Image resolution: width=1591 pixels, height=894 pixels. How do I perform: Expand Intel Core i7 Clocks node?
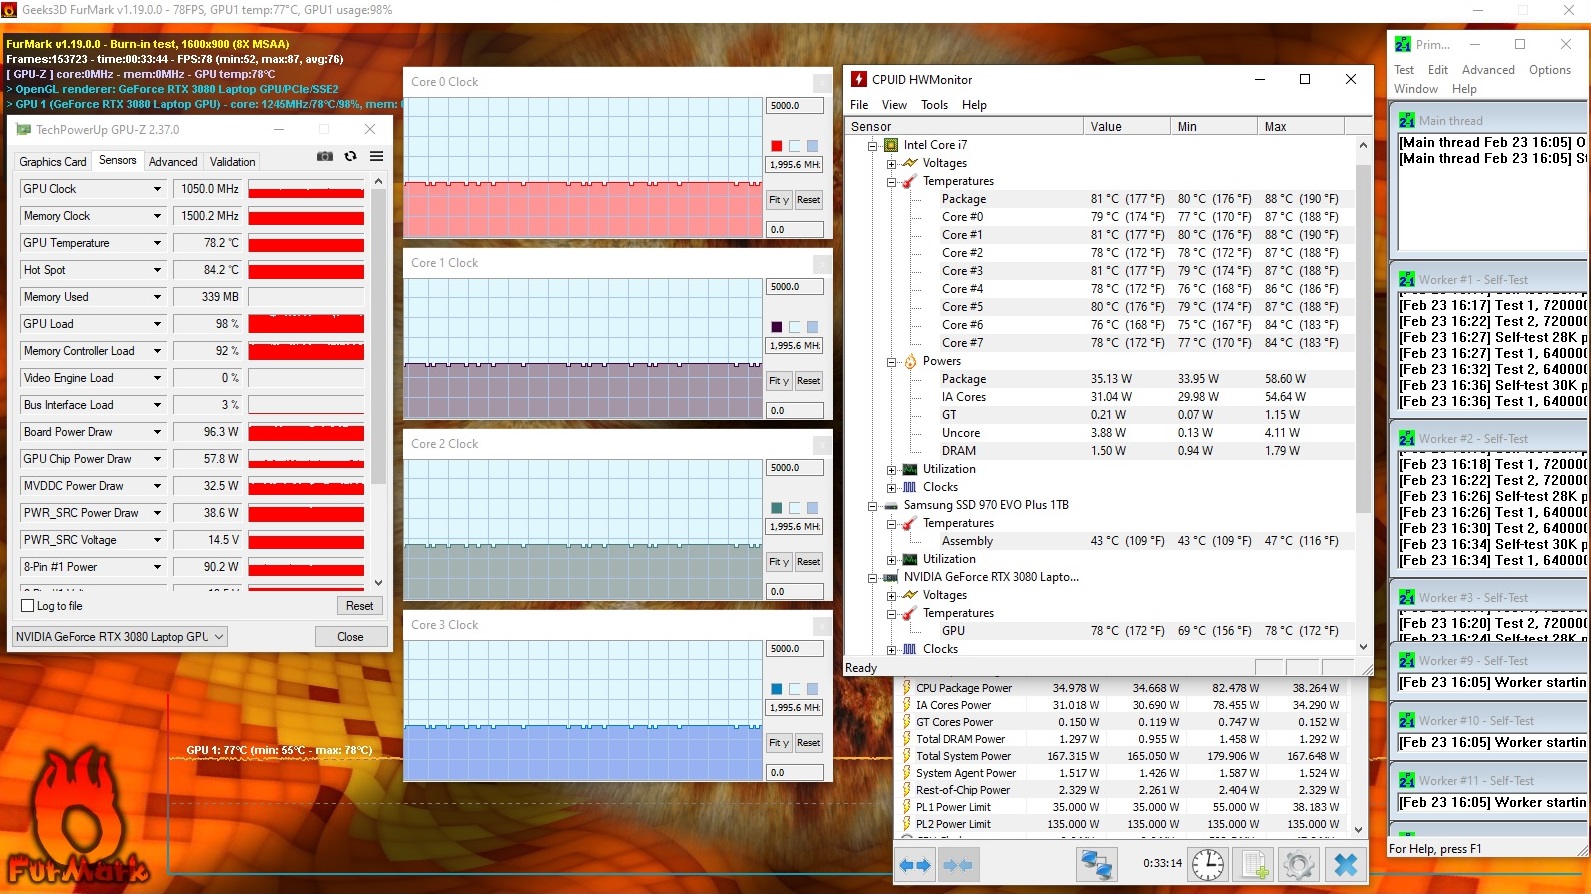point(891,487)
